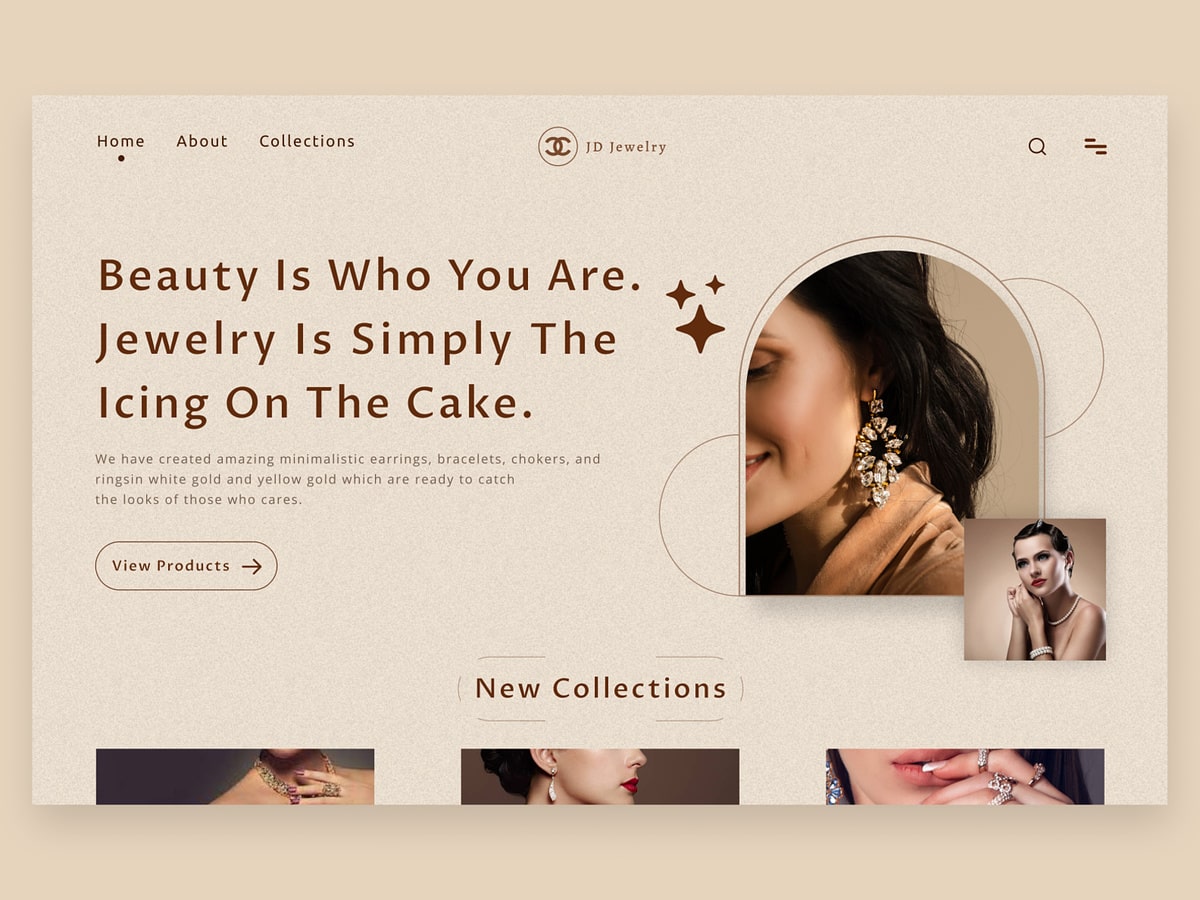Select the drop earring collection image

coord(600,777)
